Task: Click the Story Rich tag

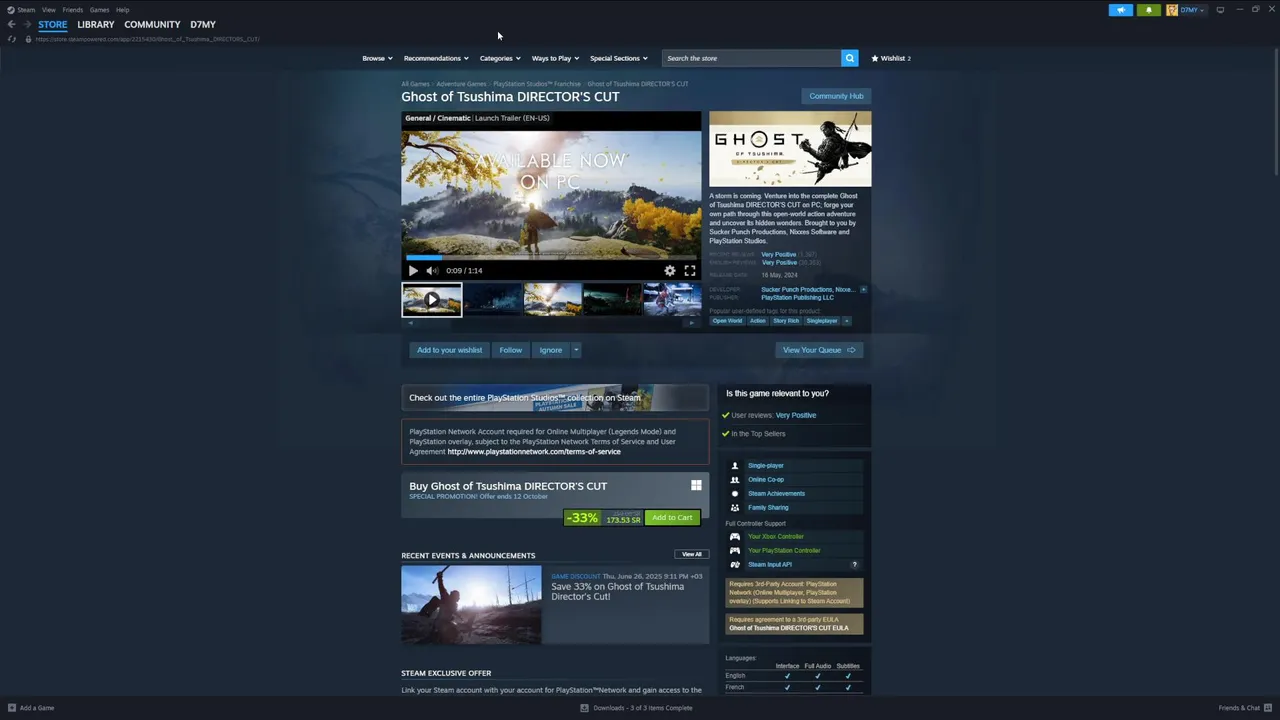Action: click(786, 321)
